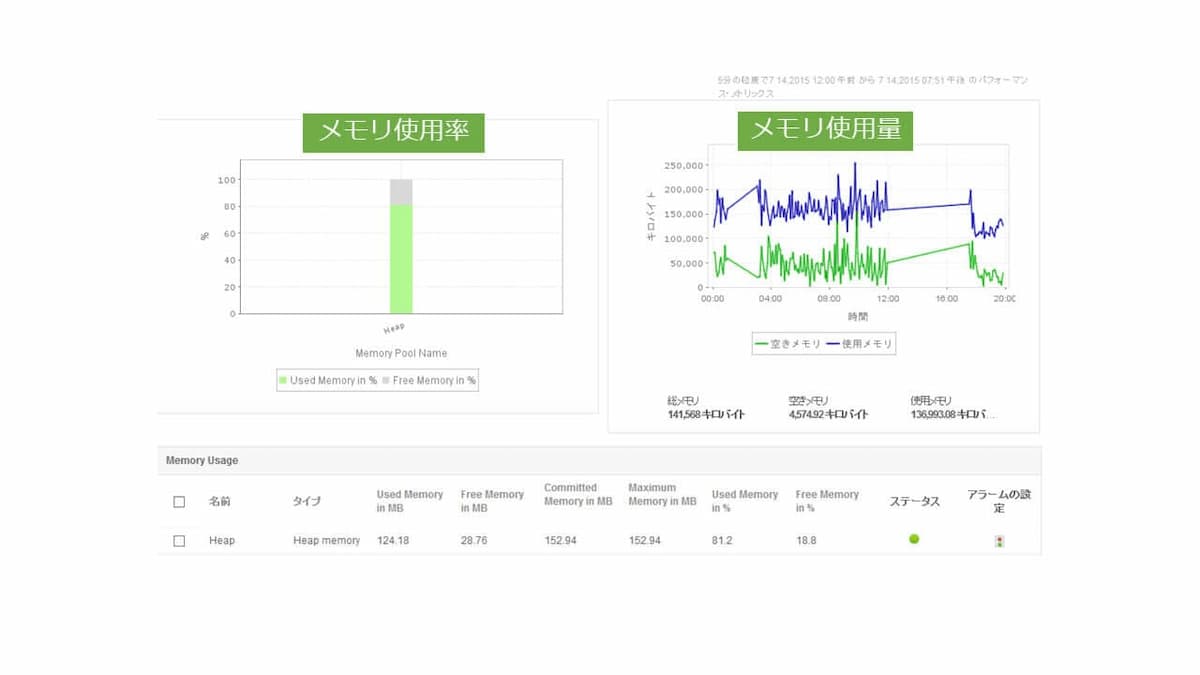Click the メモリ使用率 green title label
The height and width of the screenshot is (675, 1200).
393,131
